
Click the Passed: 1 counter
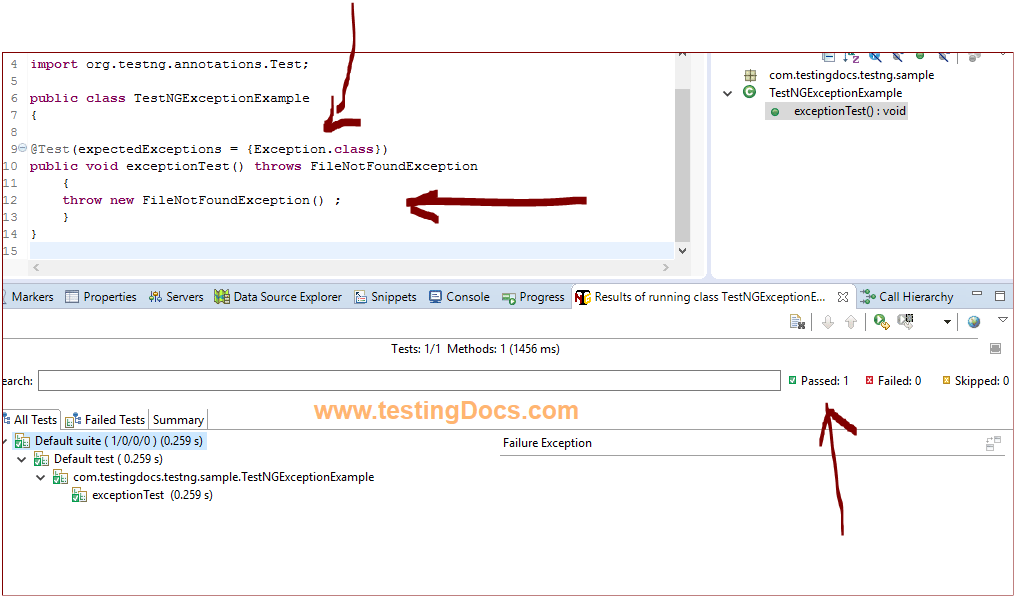(x=820, y=380)
